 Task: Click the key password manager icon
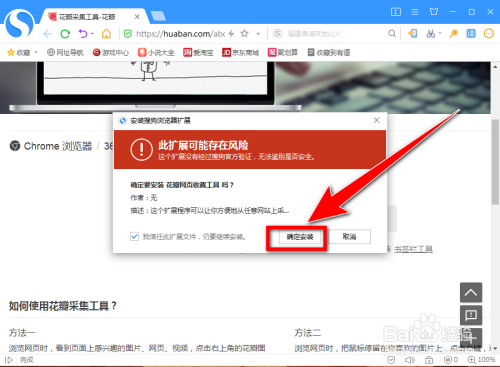tap(453, 34)
